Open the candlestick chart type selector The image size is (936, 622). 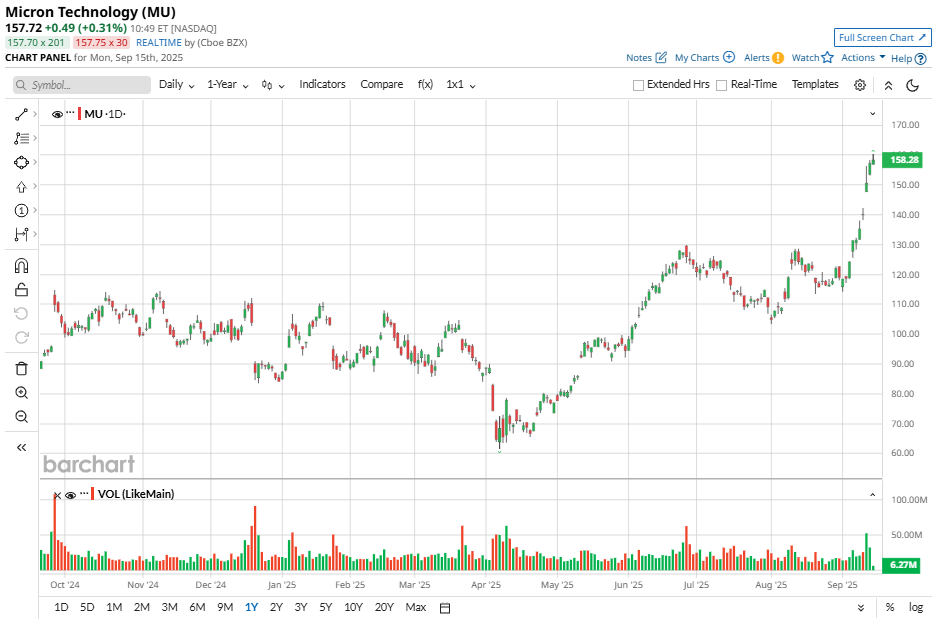point(273,85)
